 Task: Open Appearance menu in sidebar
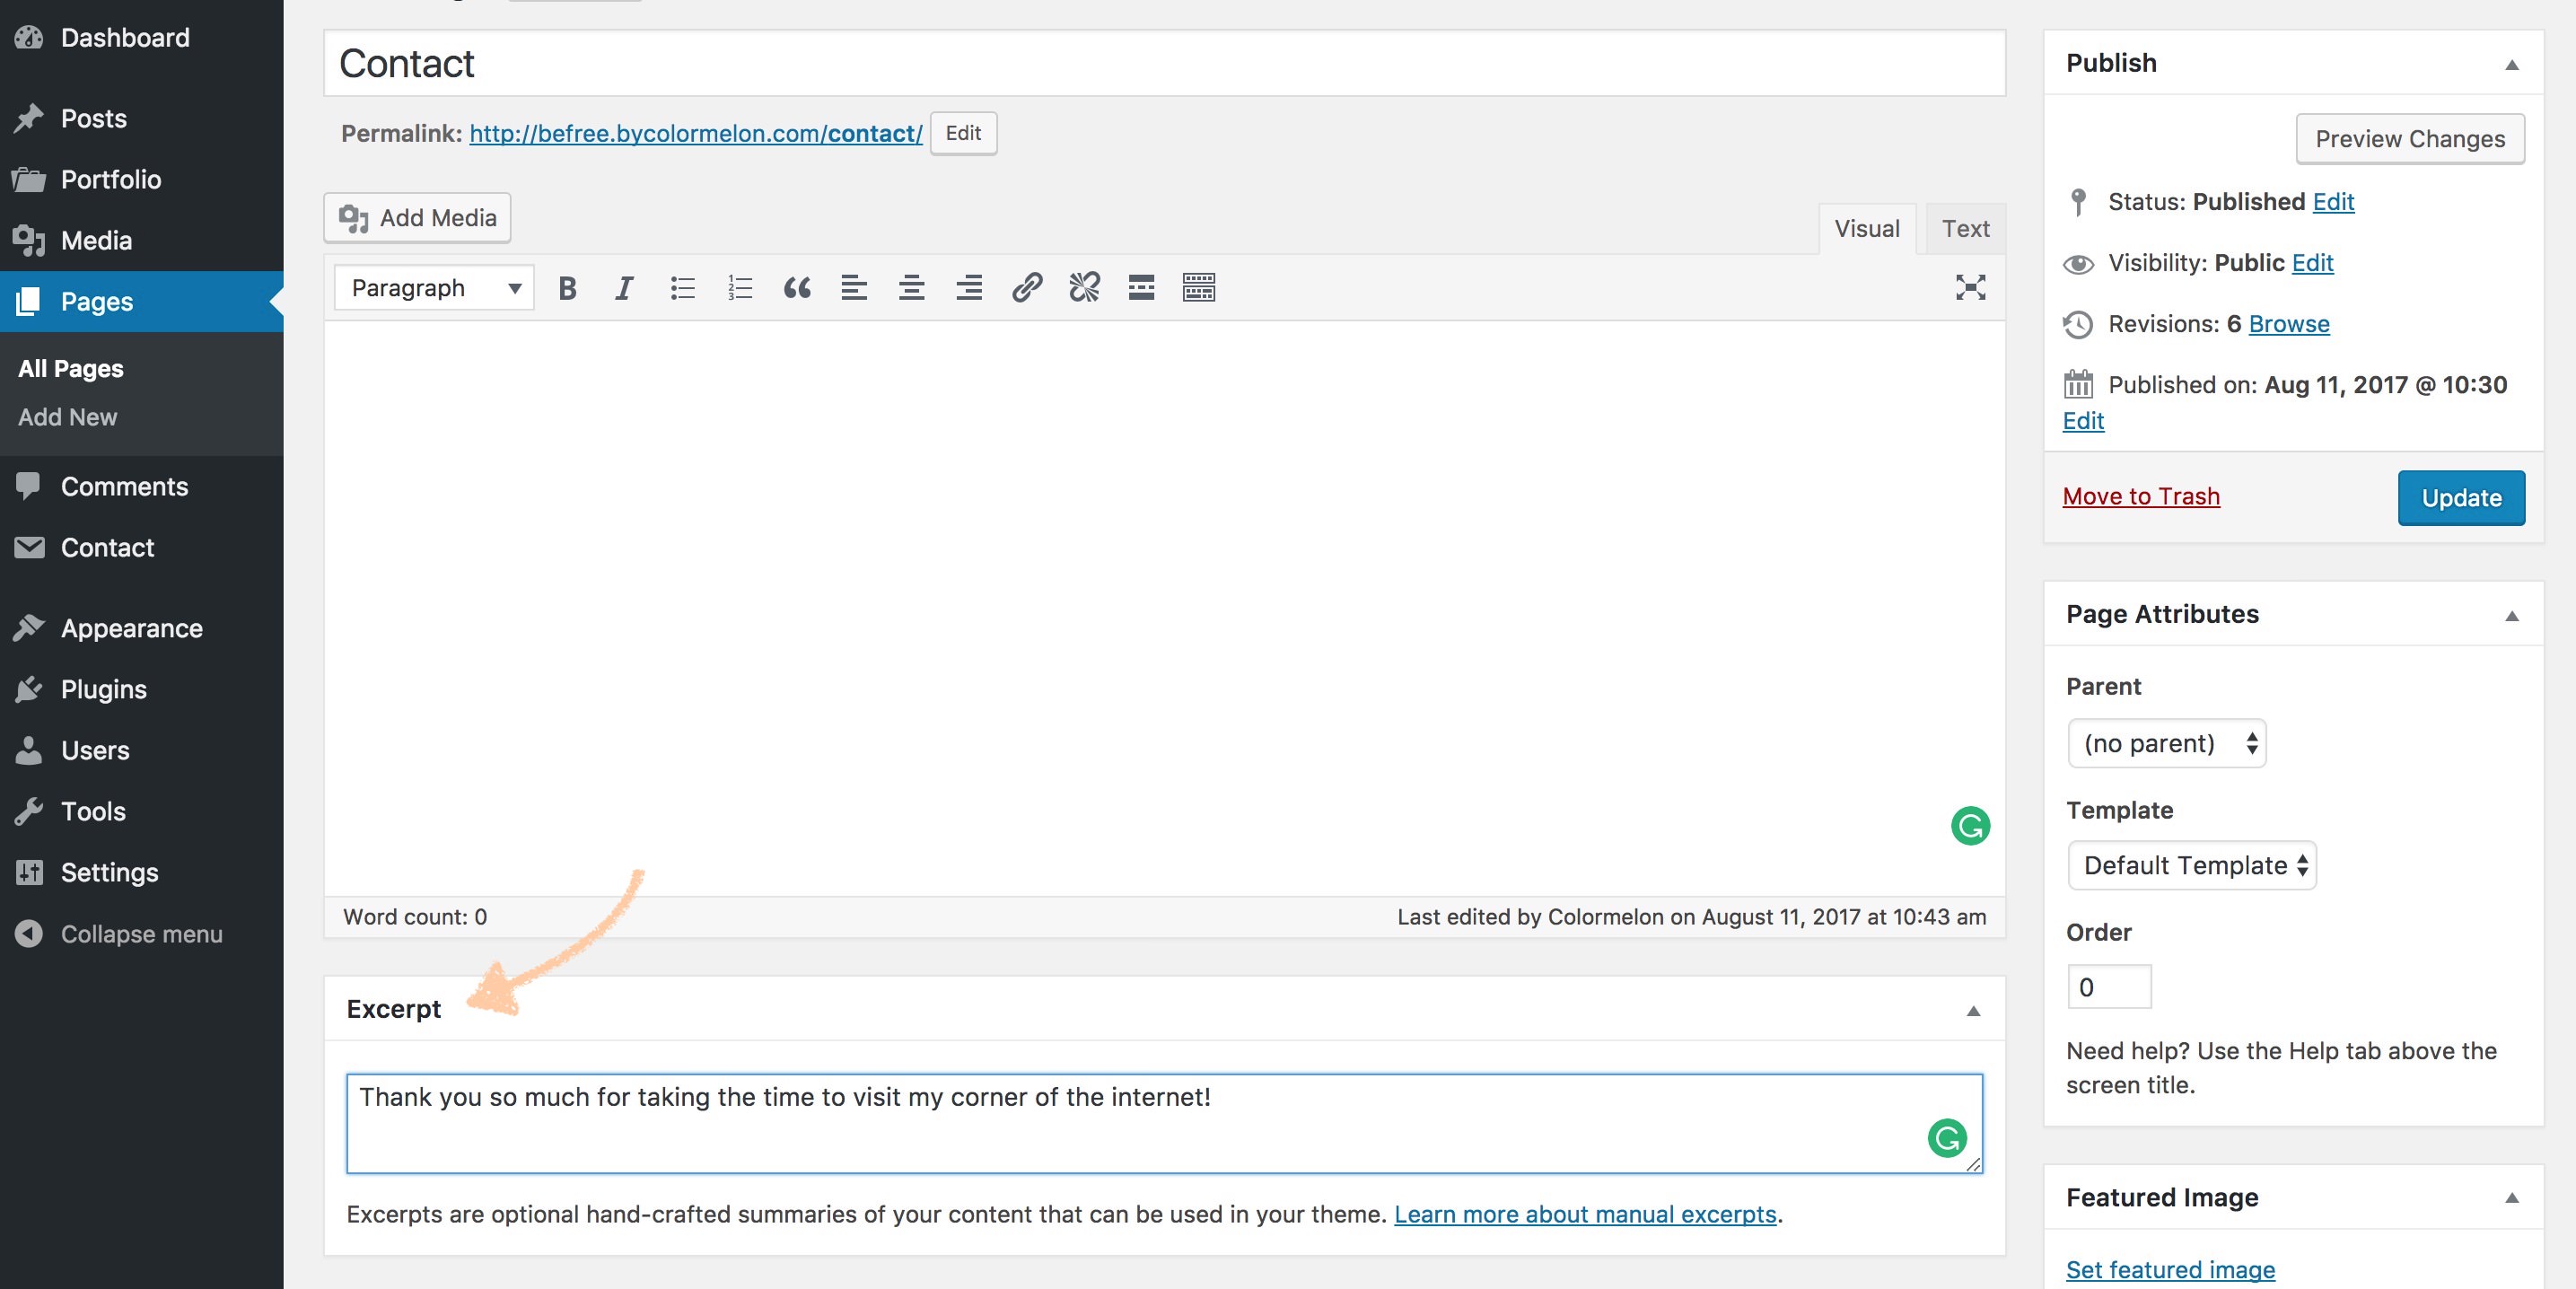142,628
